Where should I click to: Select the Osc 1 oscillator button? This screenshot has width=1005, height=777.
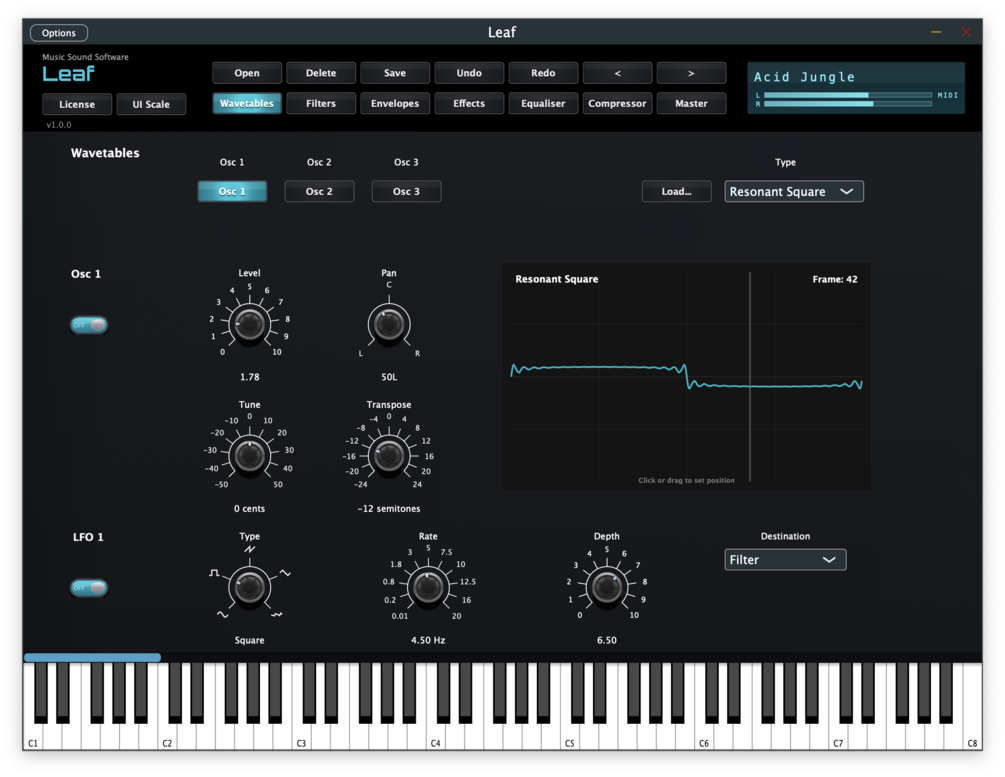[232, 191]
